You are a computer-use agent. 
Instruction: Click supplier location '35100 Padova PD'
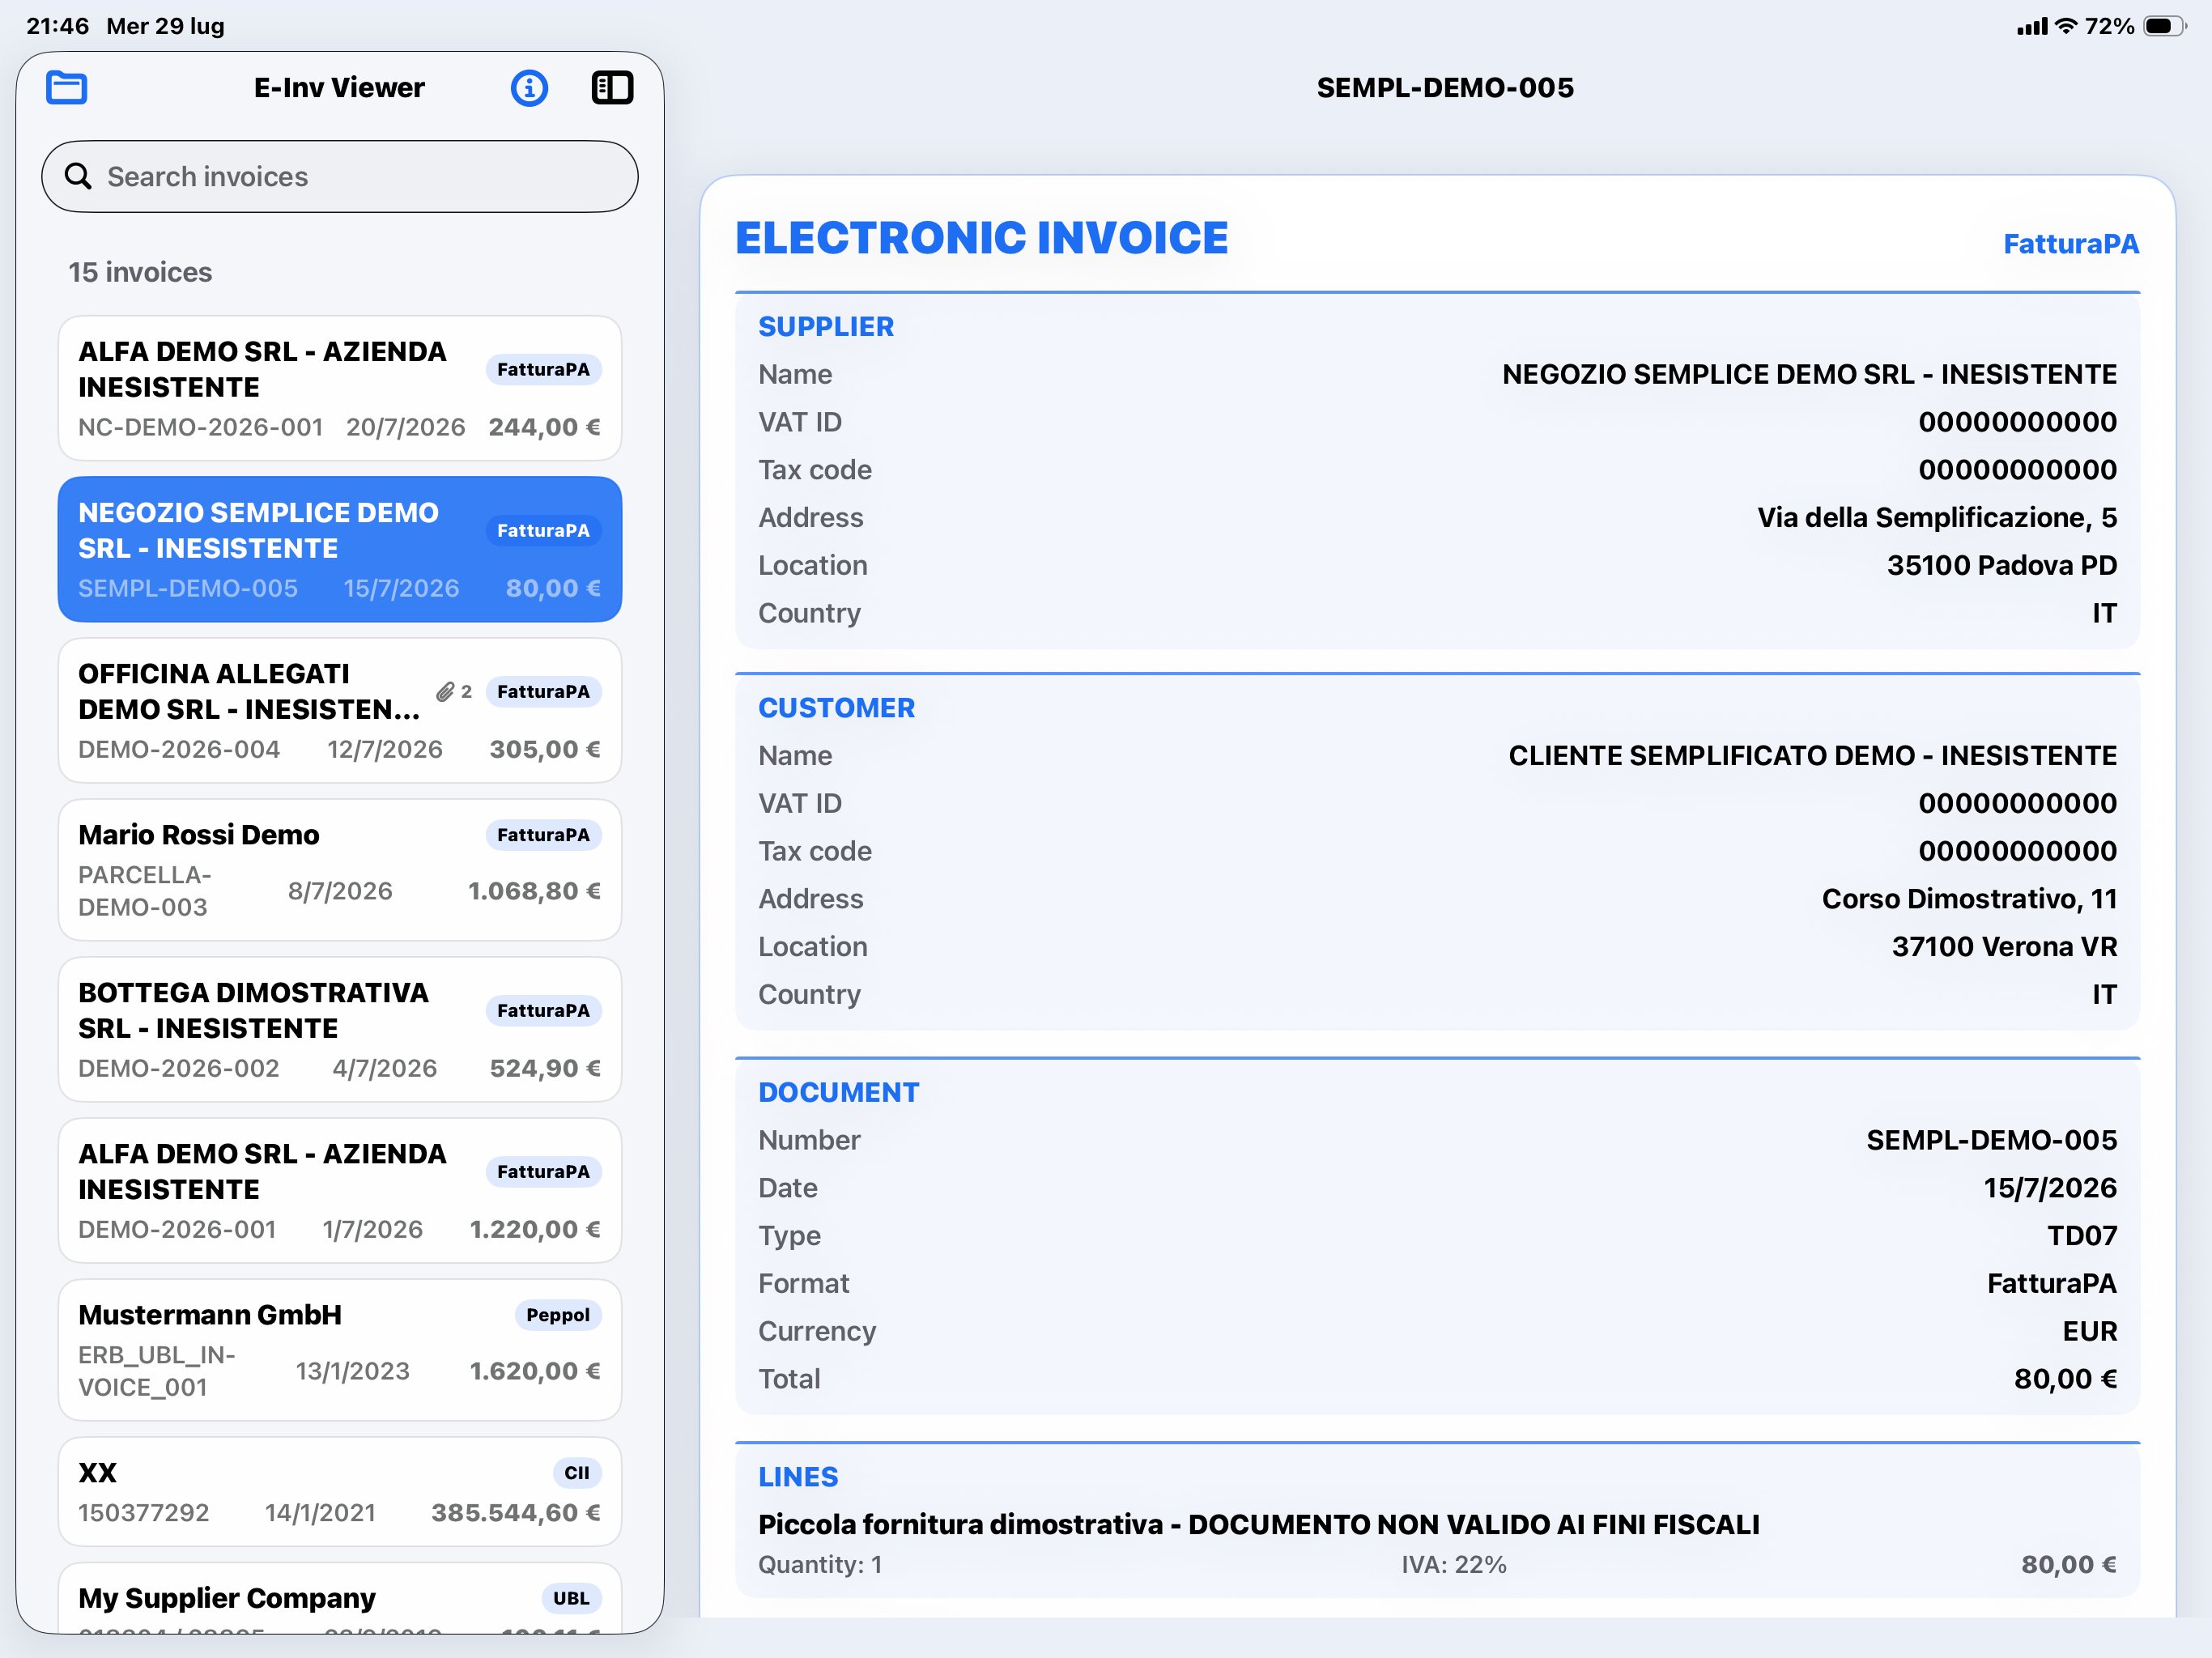2002,565
